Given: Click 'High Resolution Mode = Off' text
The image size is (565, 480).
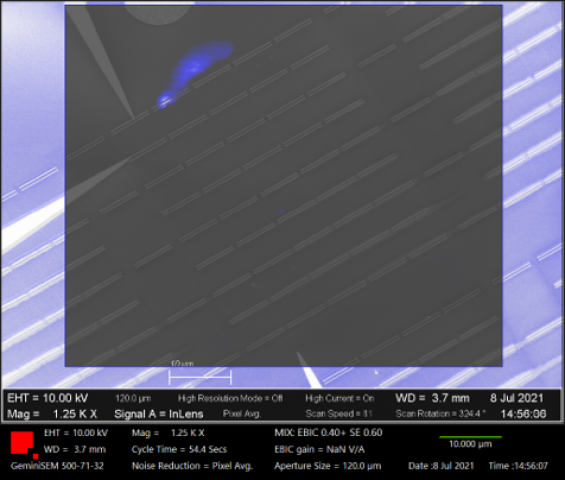Looking at the screenshot, I should coord(230,398).
